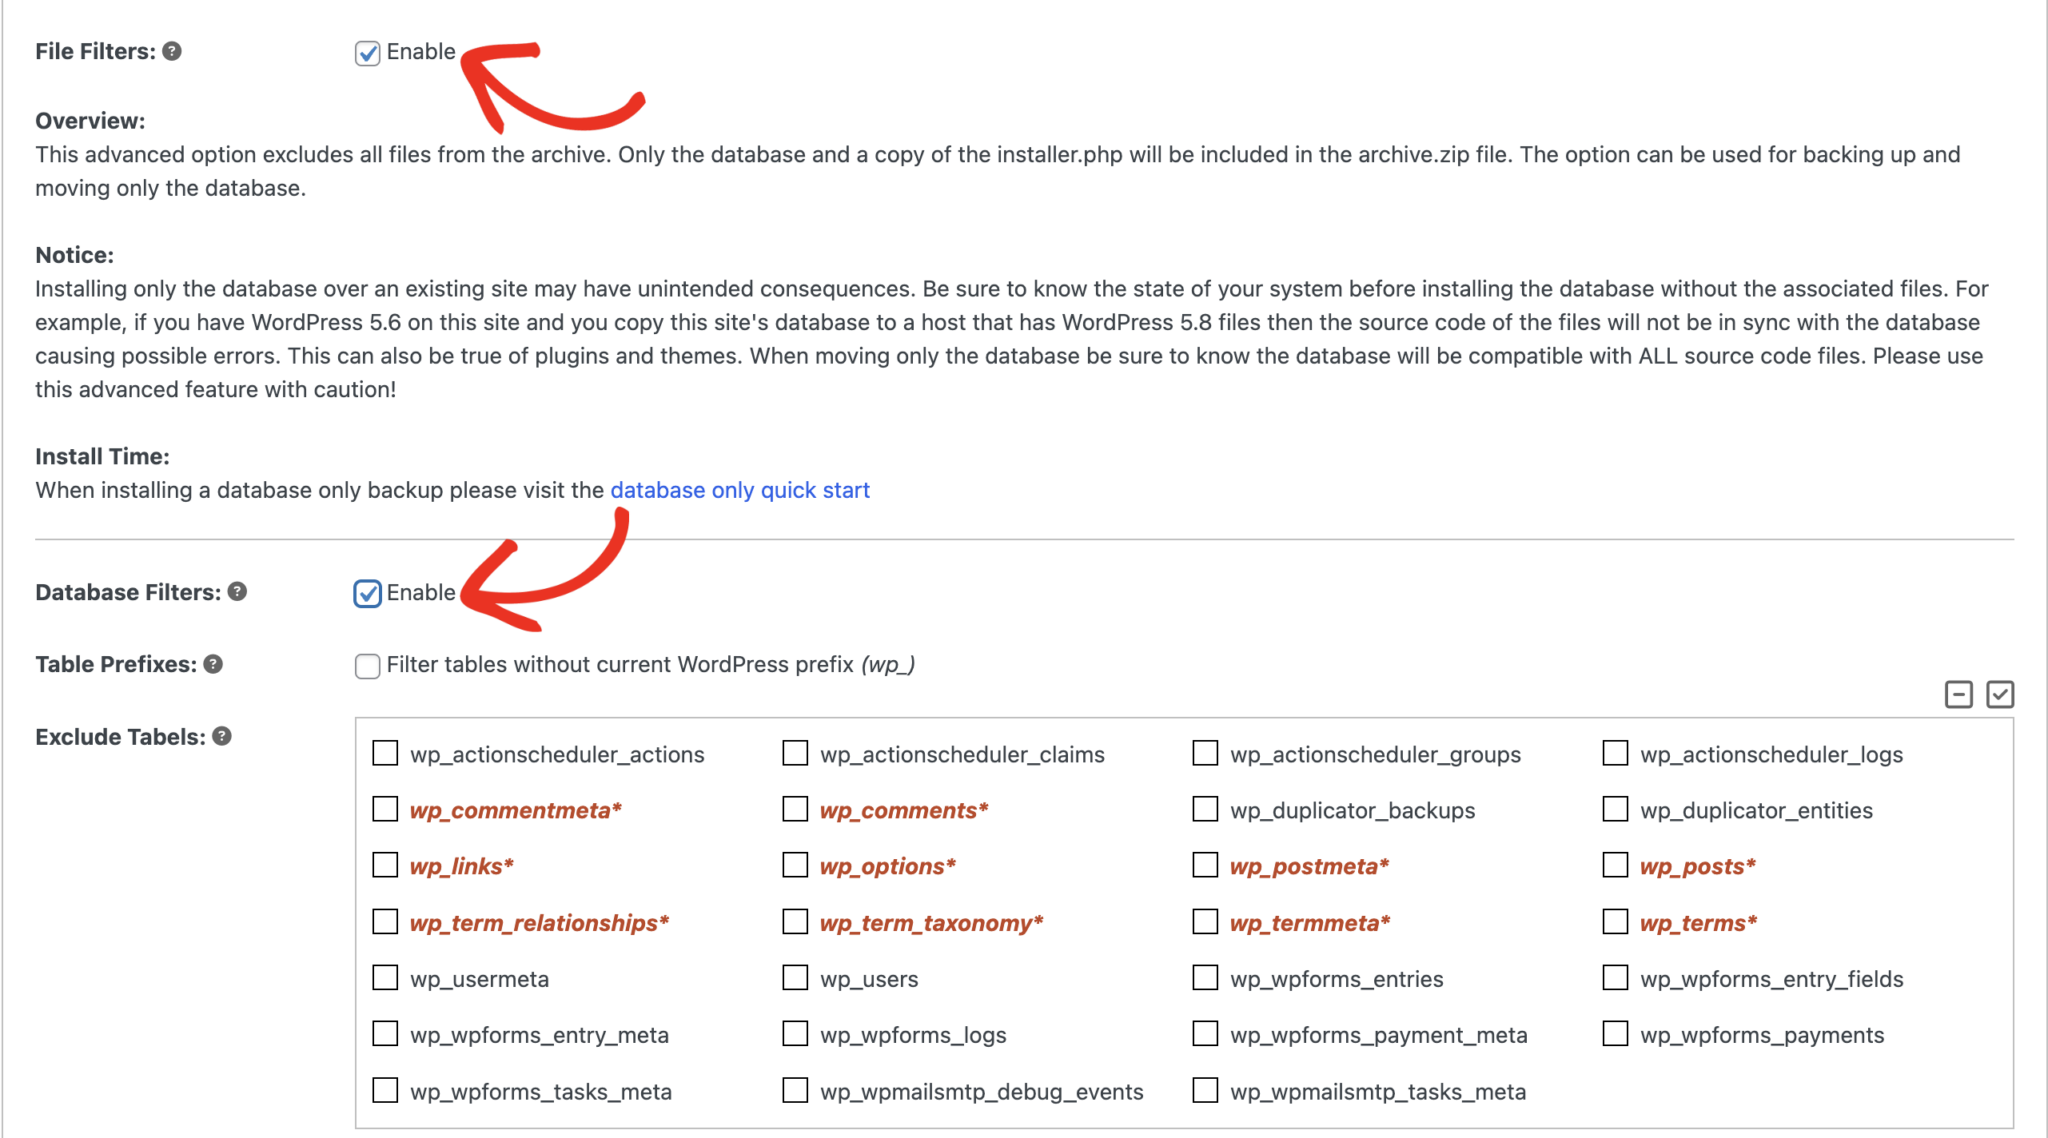Click the deselect-all minus icon above the table list
Screen dimensions: 2048x1138
pyautogui.click(x=1958, y=694)
